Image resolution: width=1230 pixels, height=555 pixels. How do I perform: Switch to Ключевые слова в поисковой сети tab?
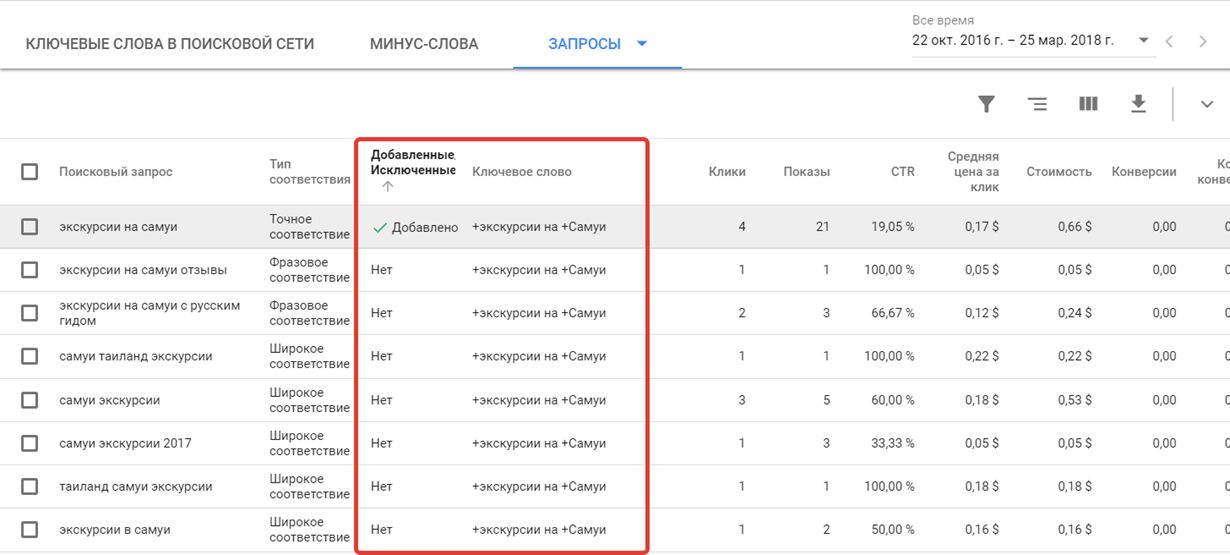[169, 44]
